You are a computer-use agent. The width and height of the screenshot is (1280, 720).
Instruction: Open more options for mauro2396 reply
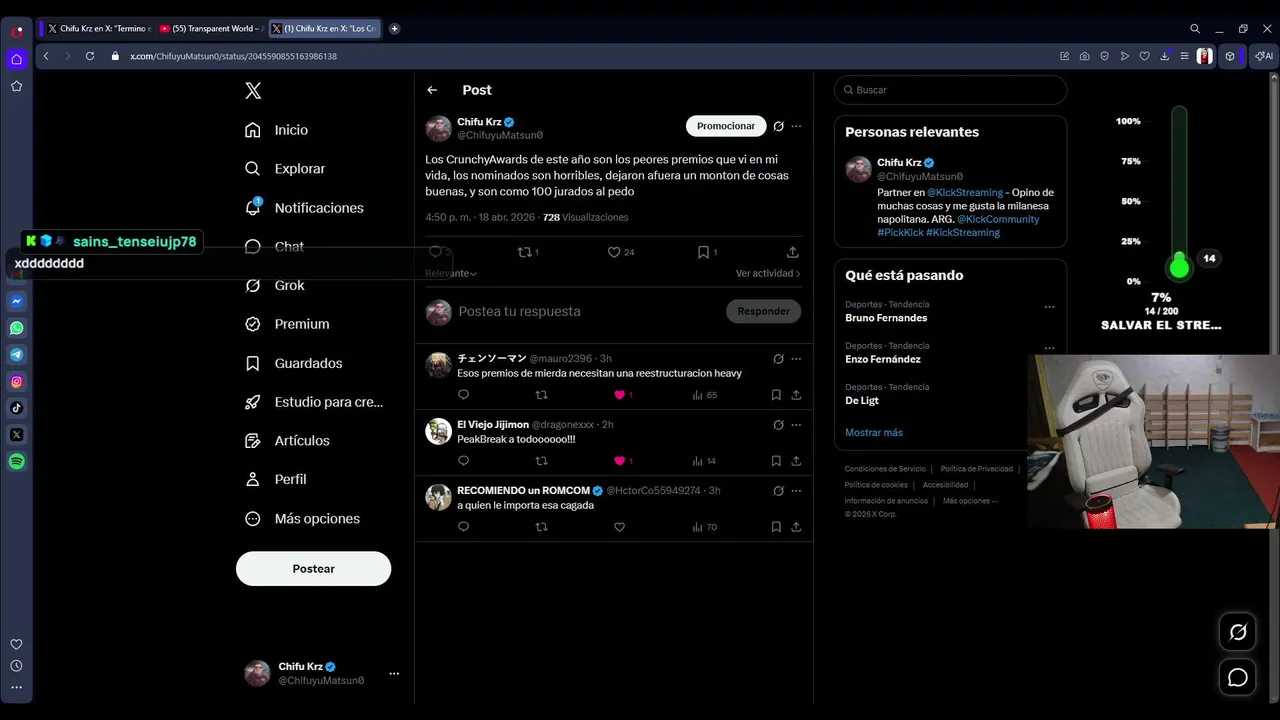coord(796,358)
